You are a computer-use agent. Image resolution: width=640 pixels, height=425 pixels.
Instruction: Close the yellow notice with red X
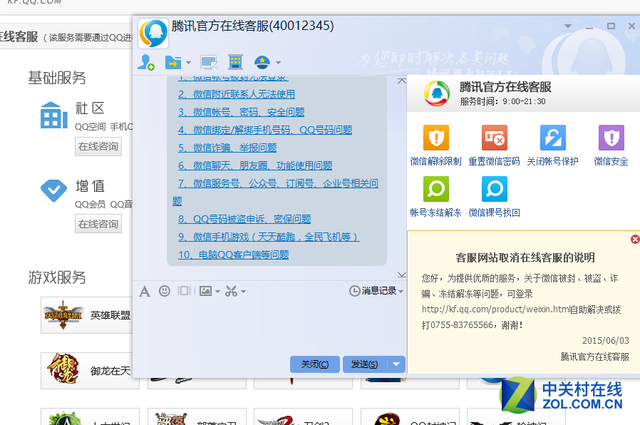(x=635, y=239)
